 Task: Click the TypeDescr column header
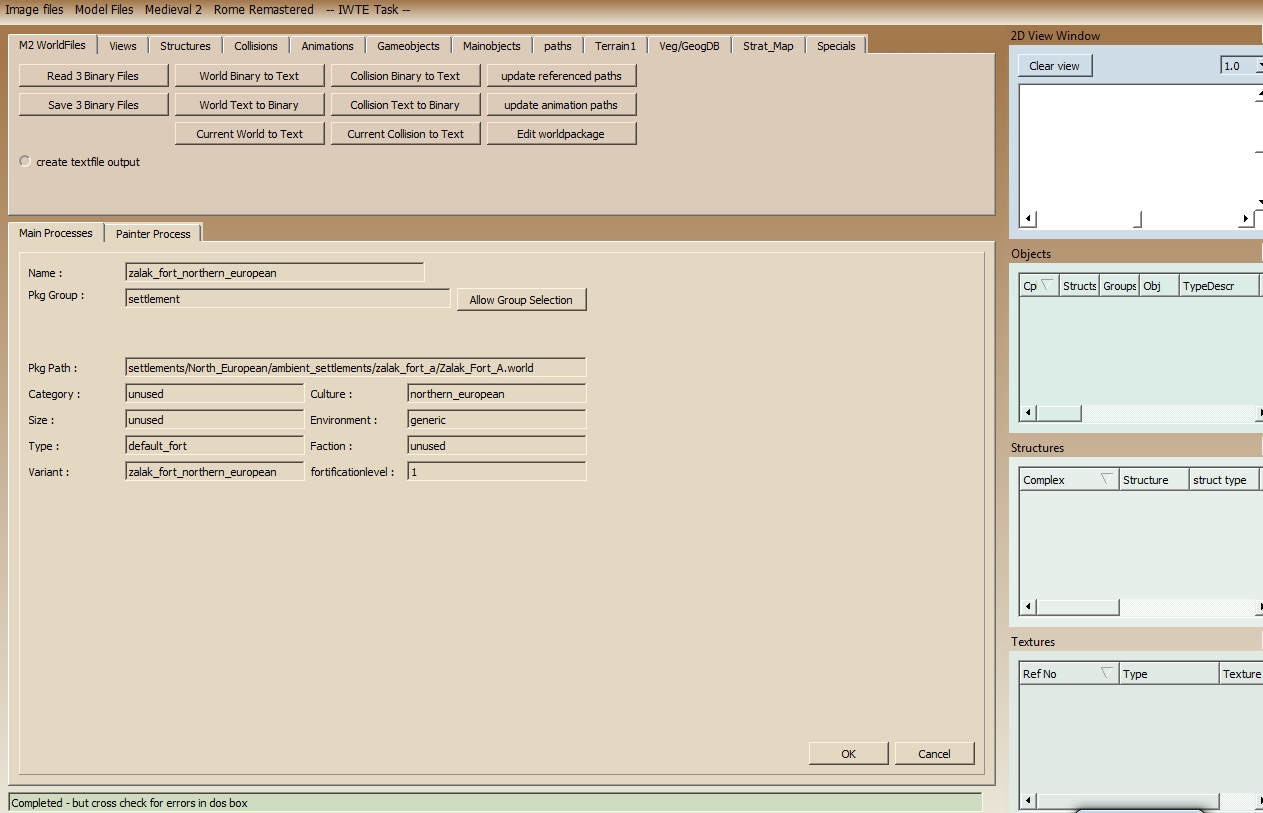pyautogui.click(x=1219, y=286)
